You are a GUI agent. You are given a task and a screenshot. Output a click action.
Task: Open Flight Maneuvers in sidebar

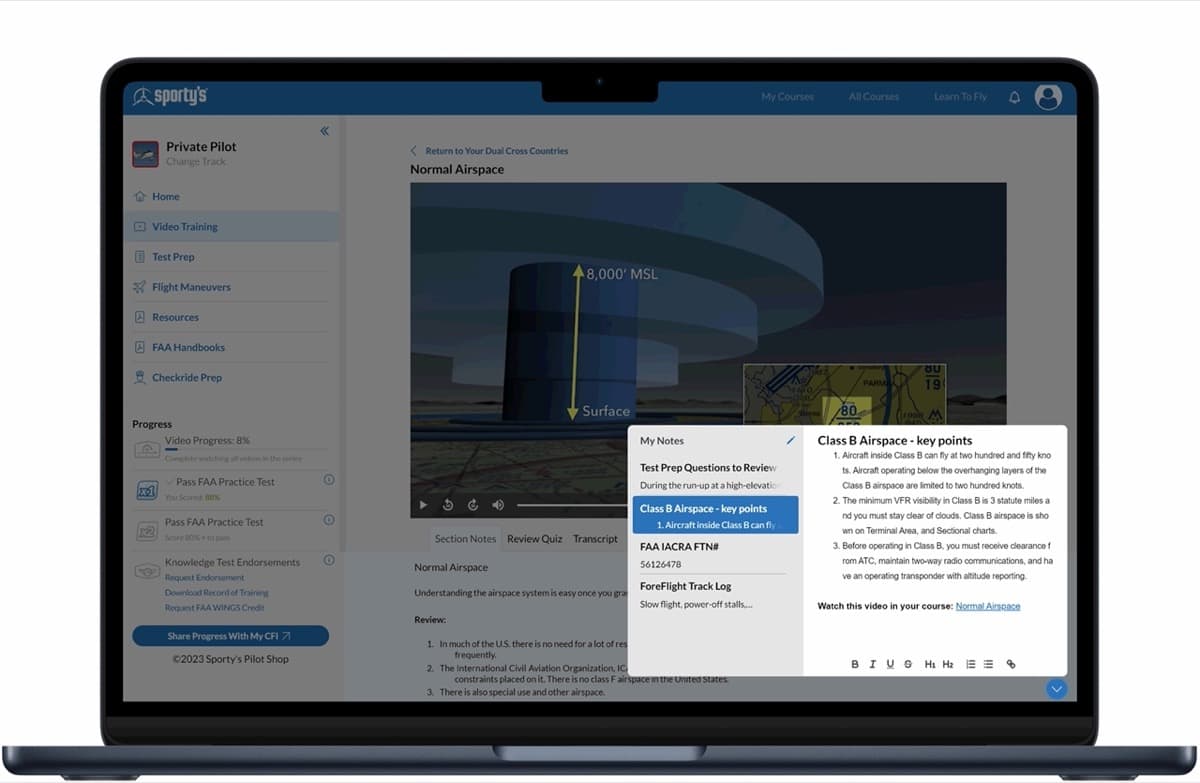pos(191,287)
